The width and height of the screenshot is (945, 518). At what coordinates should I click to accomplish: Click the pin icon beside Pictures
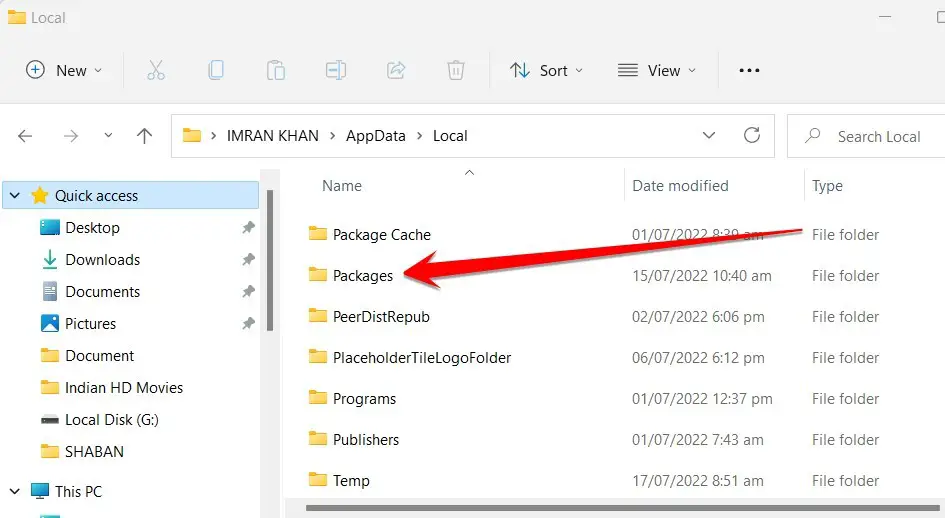(248, 323)
